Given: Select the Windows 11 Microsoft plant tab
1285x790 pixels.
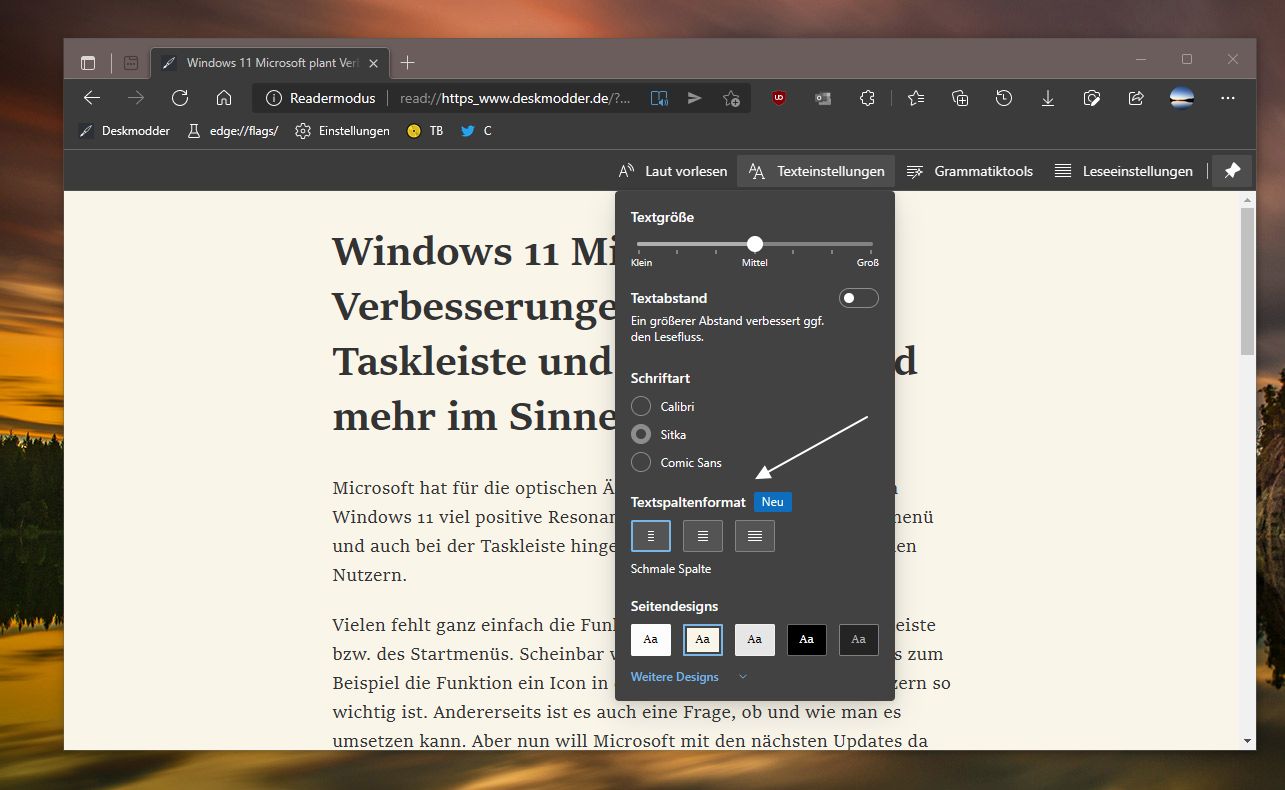Looking at the screenshot, I should (270, 63).
